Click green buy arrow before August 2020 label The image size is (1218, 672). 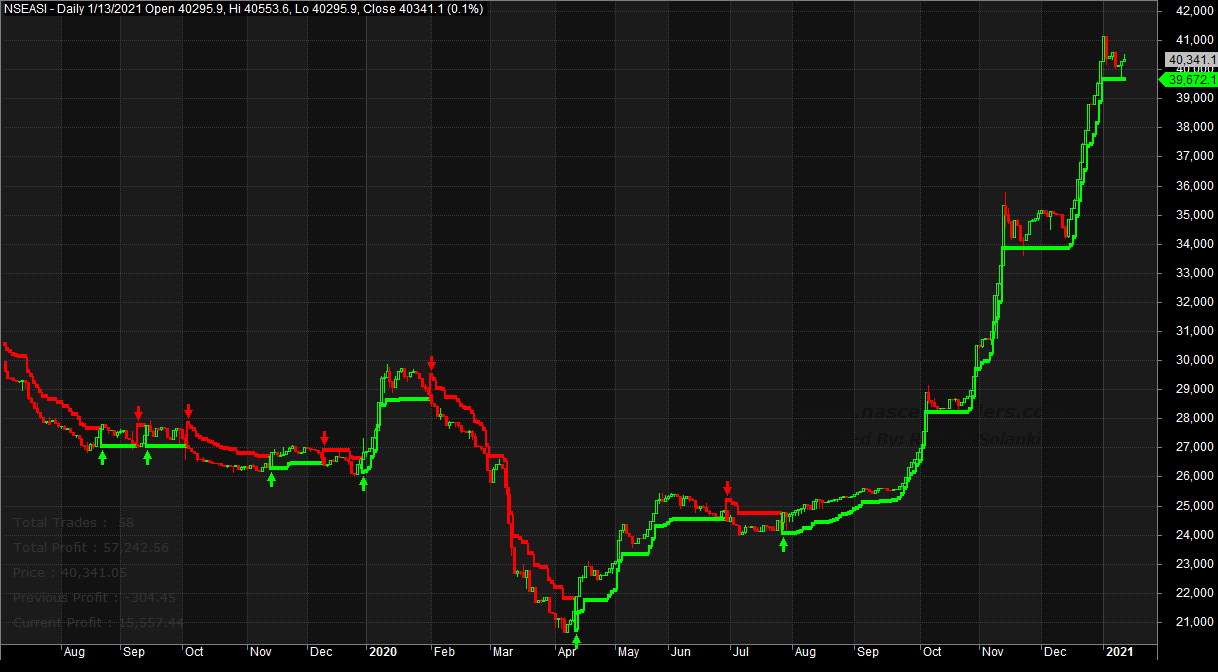tap(783, 545)
